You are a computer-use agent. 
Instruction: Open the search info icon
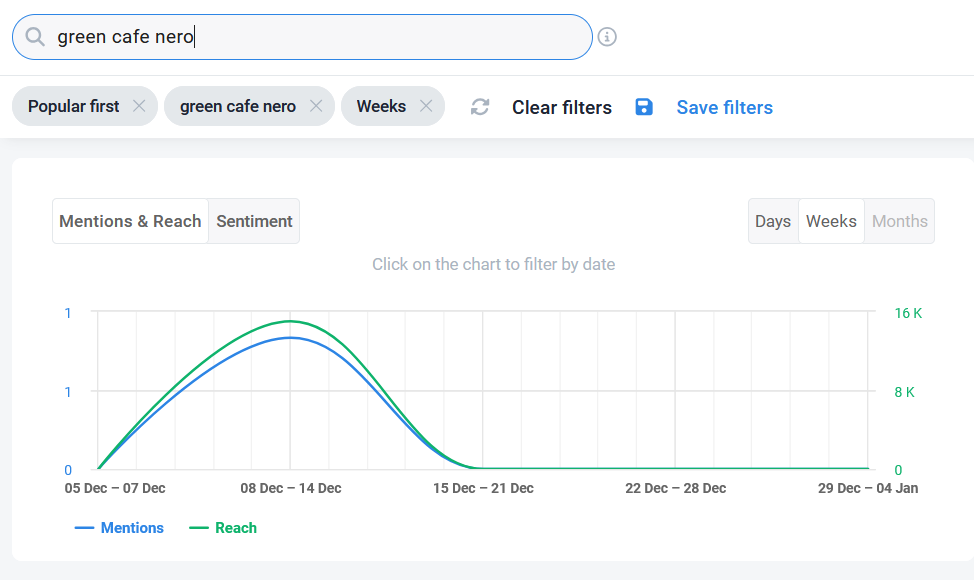coord(607,37)
